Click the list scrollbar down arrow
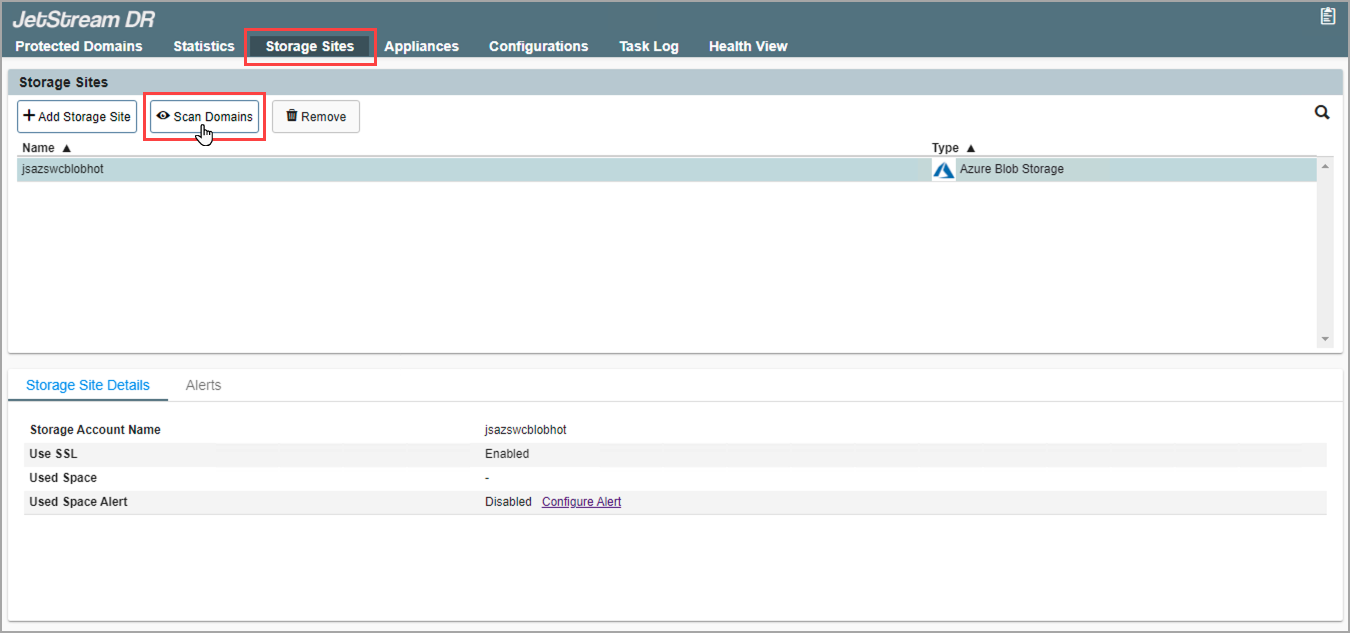Image resolution: width=1350 pixels, height=633 pixels. pyautogui.click(x=1326, y=340)
